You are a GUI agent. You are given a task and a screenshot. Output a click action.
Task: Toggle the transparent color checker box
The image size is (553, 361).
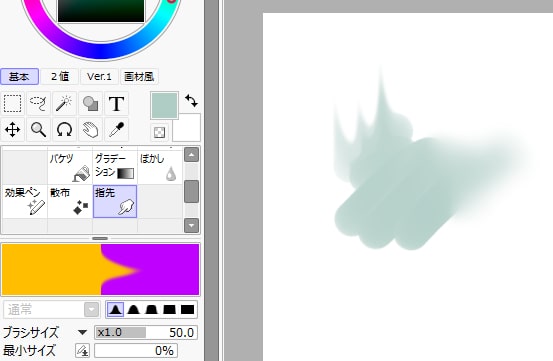159,133
